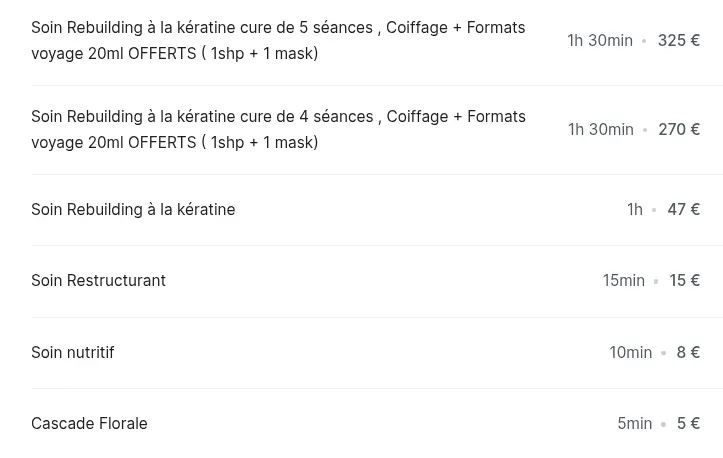Select the 4 séances kératine cure service
This screenshot has width=723, height=458.
coord(278,129)
